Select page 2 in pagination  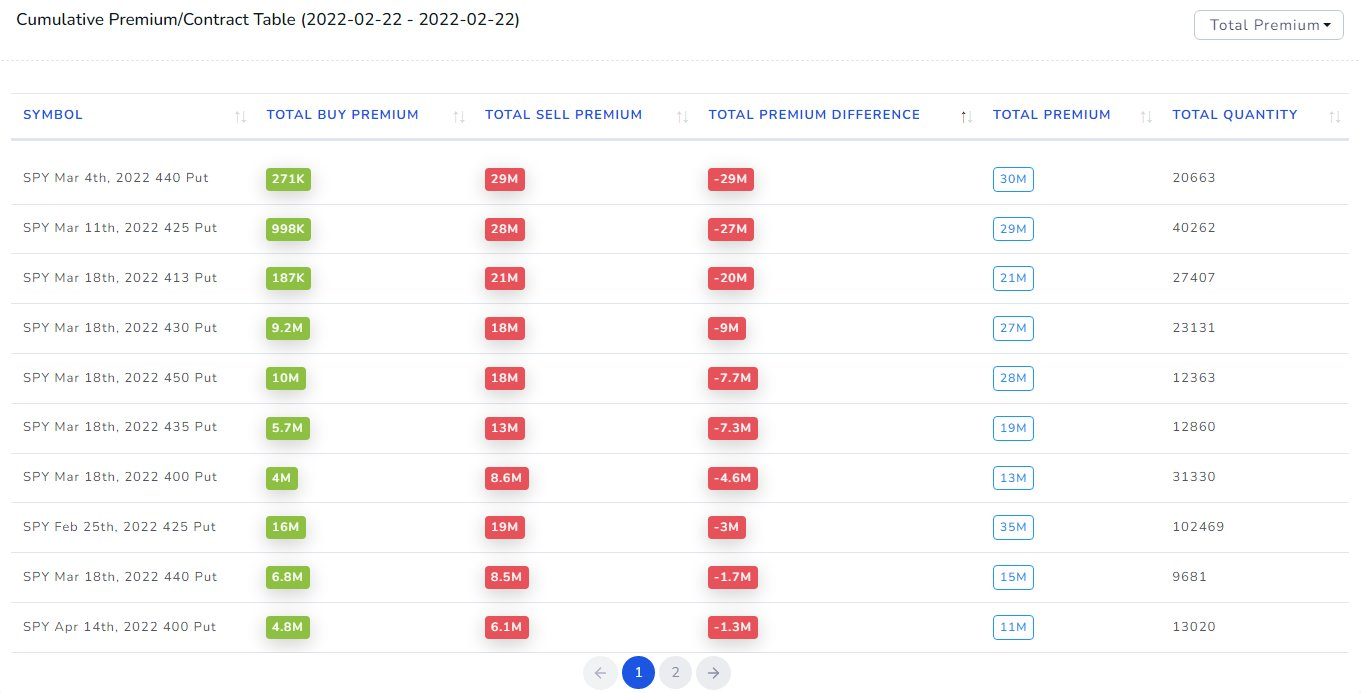[x=676, y=673]
